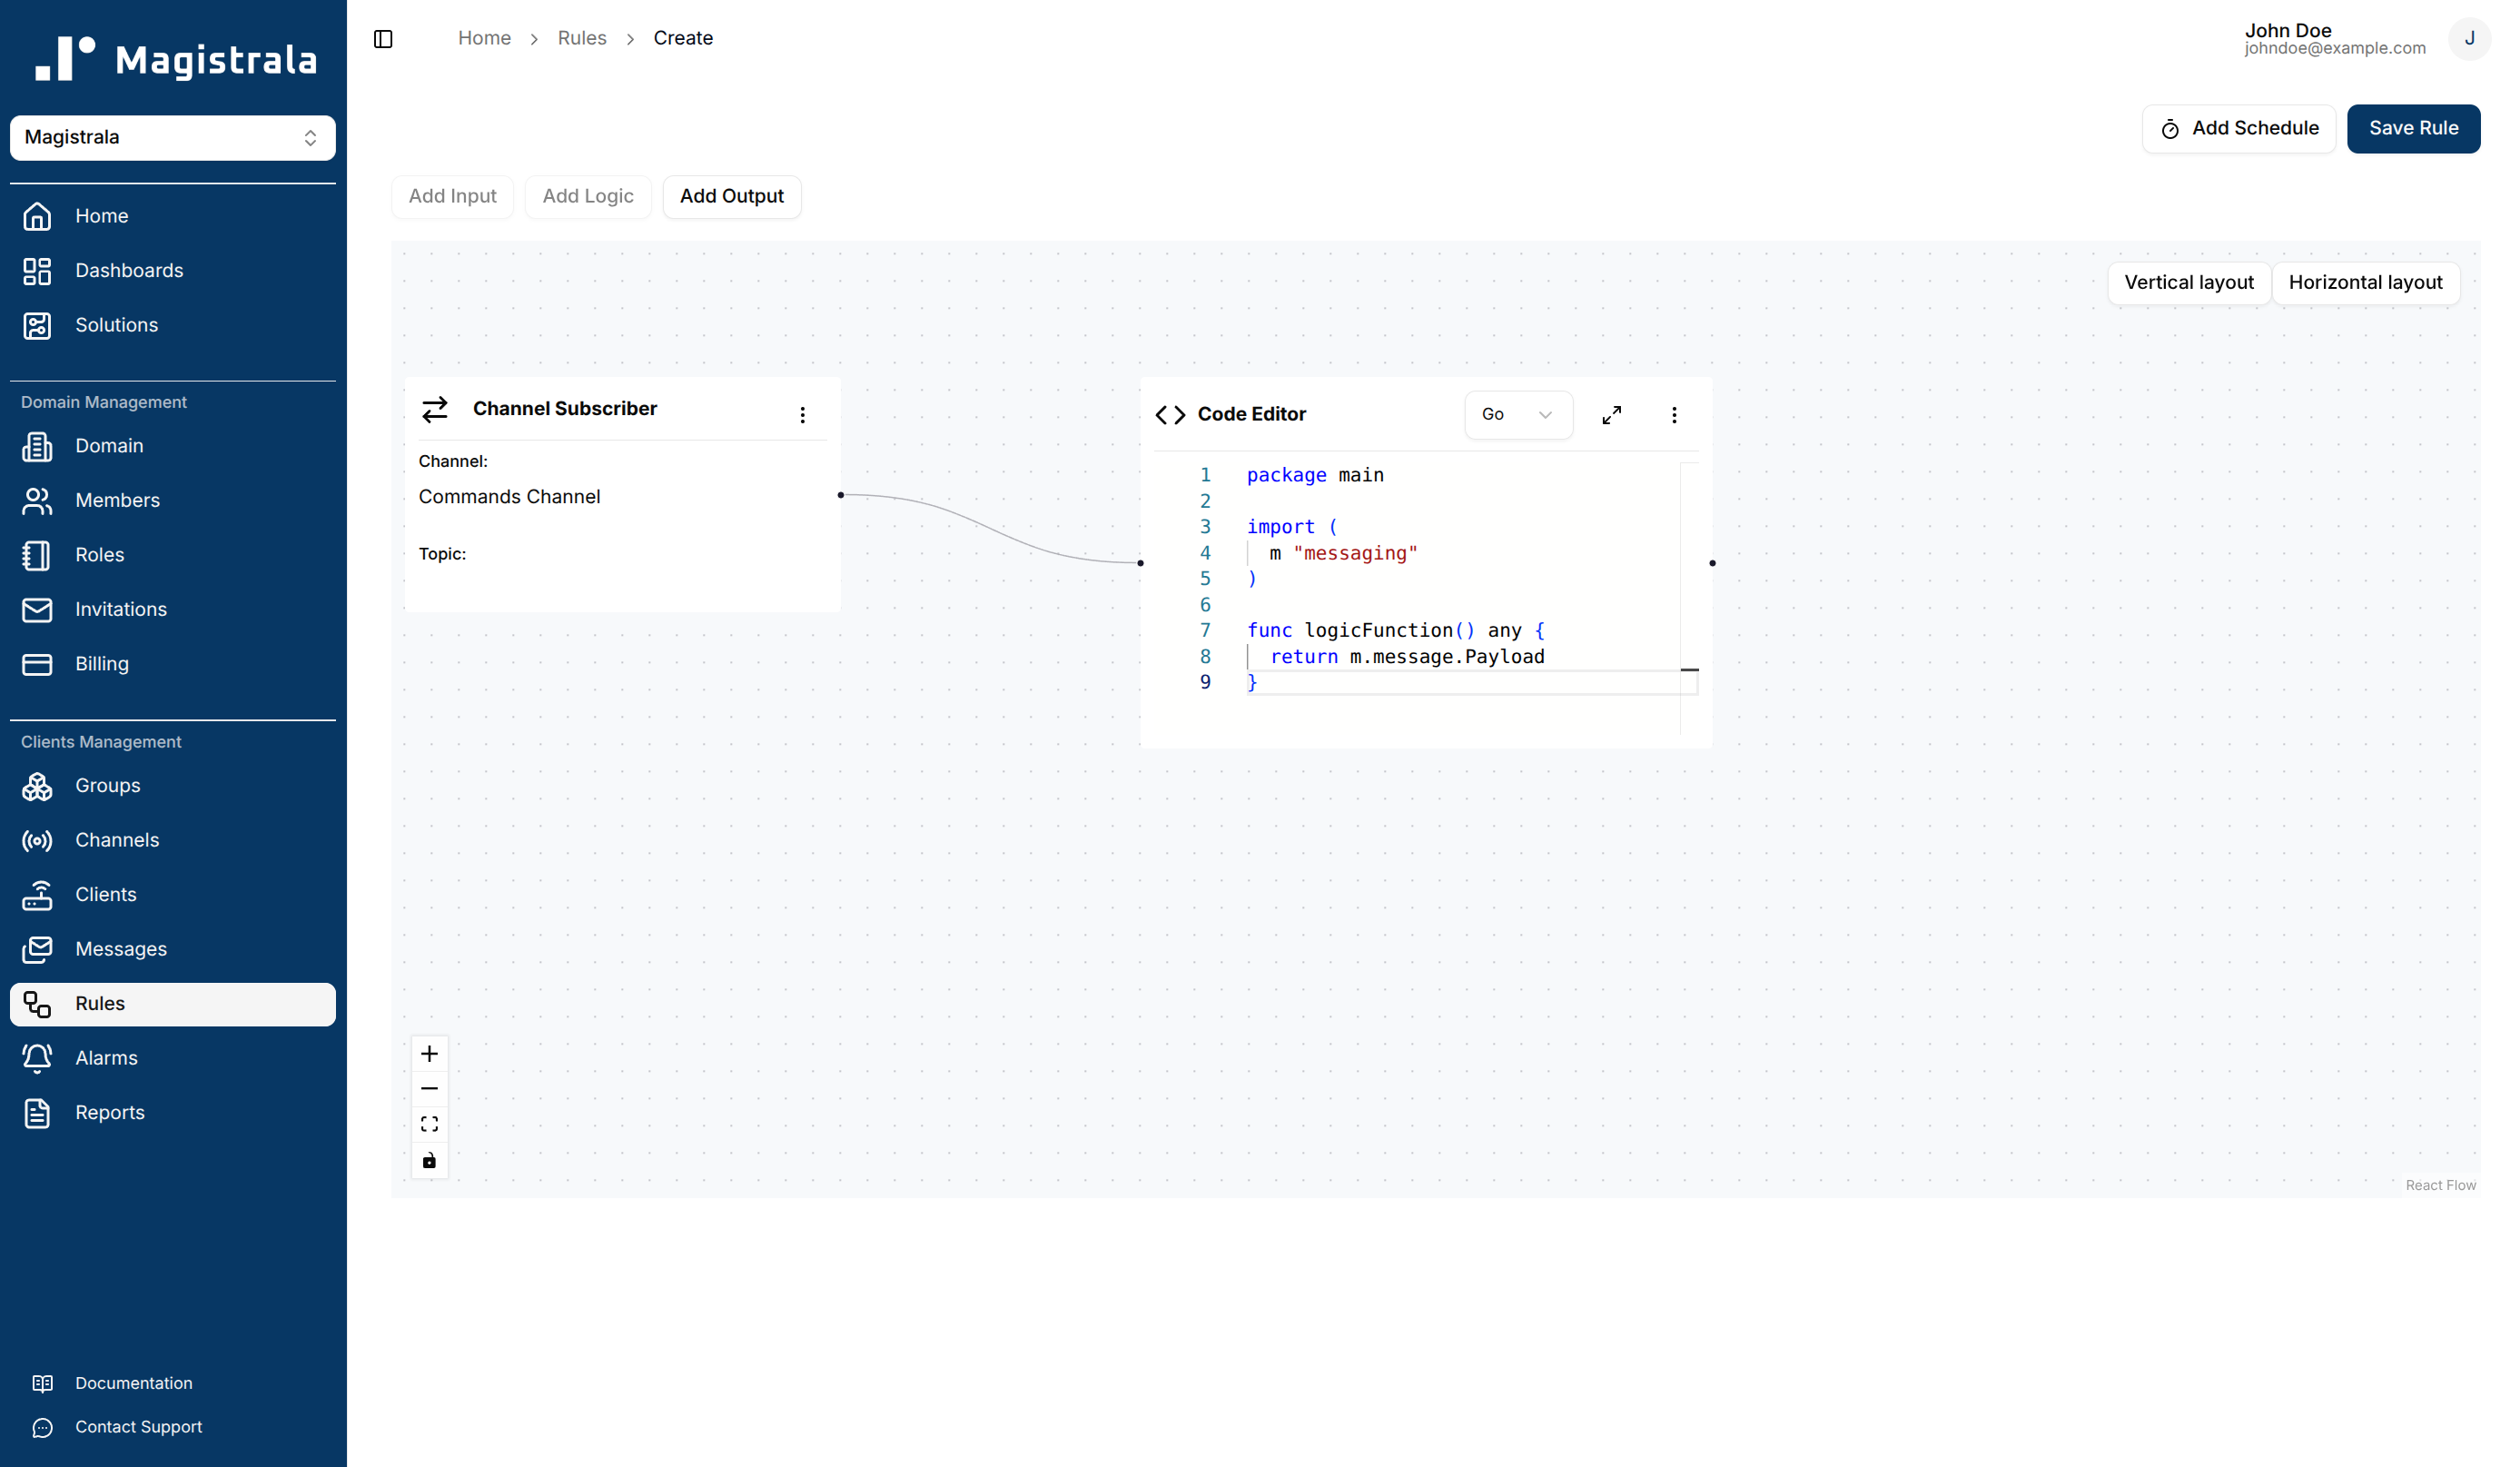Click johndoe@example.com email text
The width and height of the screenshot is (2520, 1467).
[x=2334, y=48]
